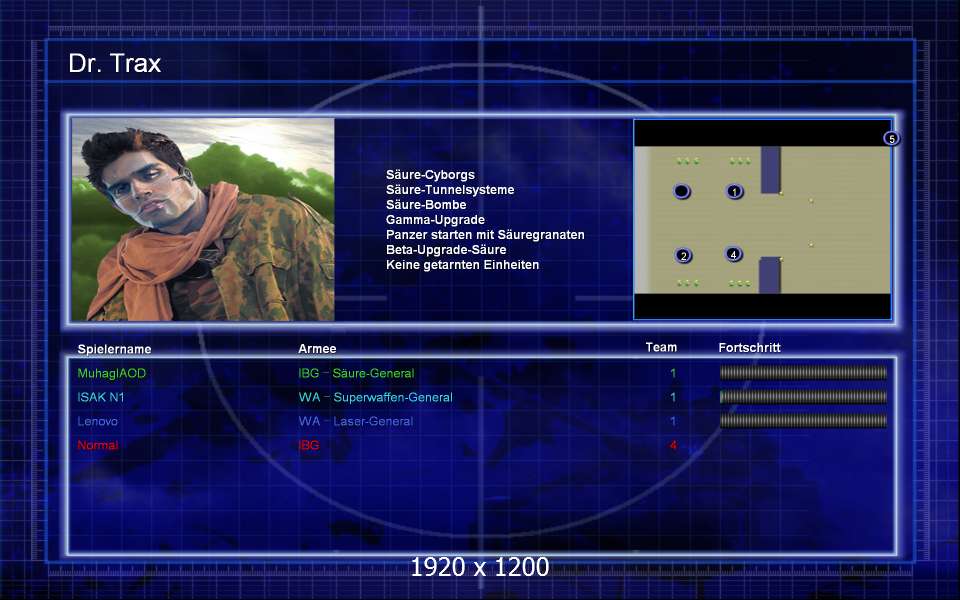Click the 'Beta-Upgrade-Säure' ability line
Viewport: 960px width, 600px height.
[446, 250]
